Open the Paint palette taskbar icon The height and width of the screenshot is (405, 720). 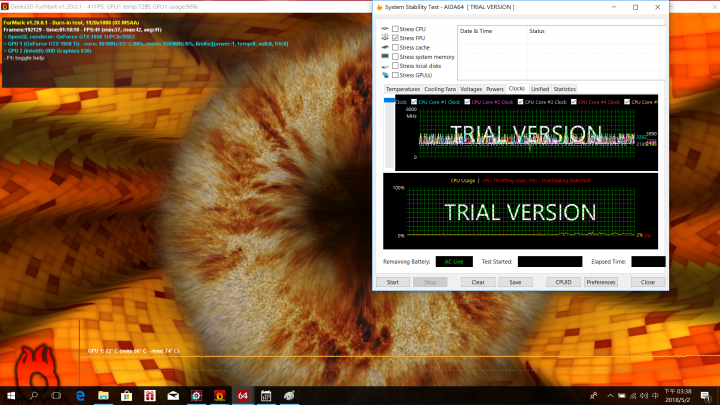289,395
